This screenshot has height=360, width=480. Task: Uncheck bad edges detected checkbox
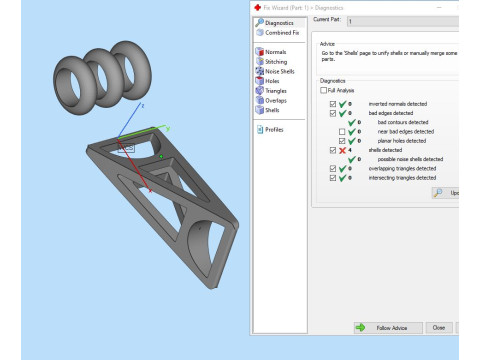click(333, 113)
